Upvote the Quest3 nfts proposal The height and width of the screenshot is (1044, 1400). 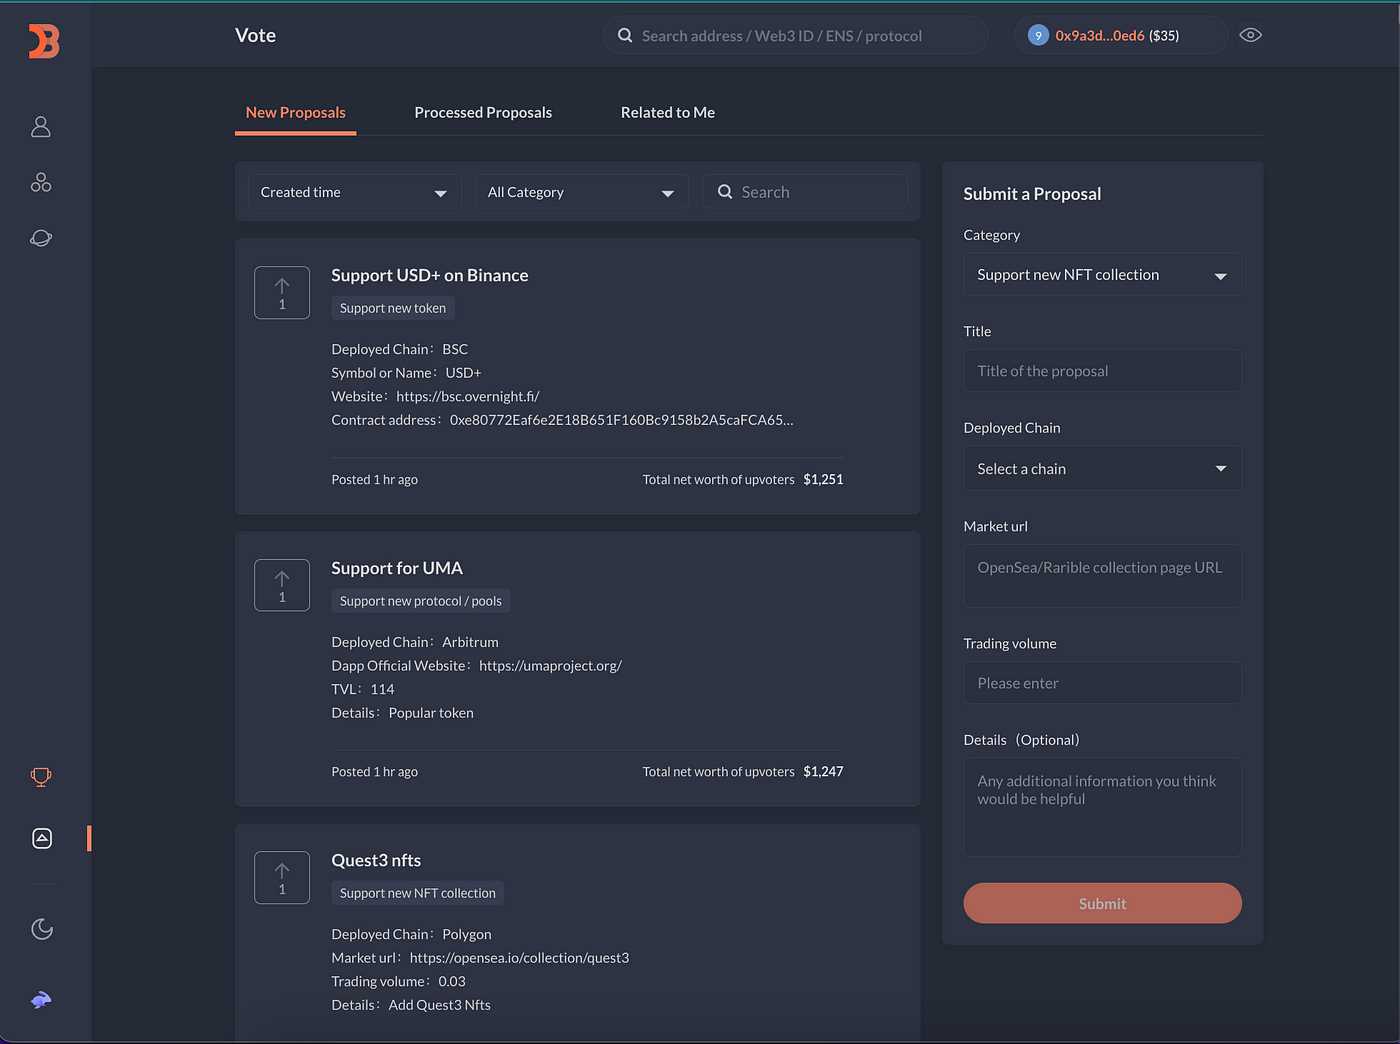[282, 878]
